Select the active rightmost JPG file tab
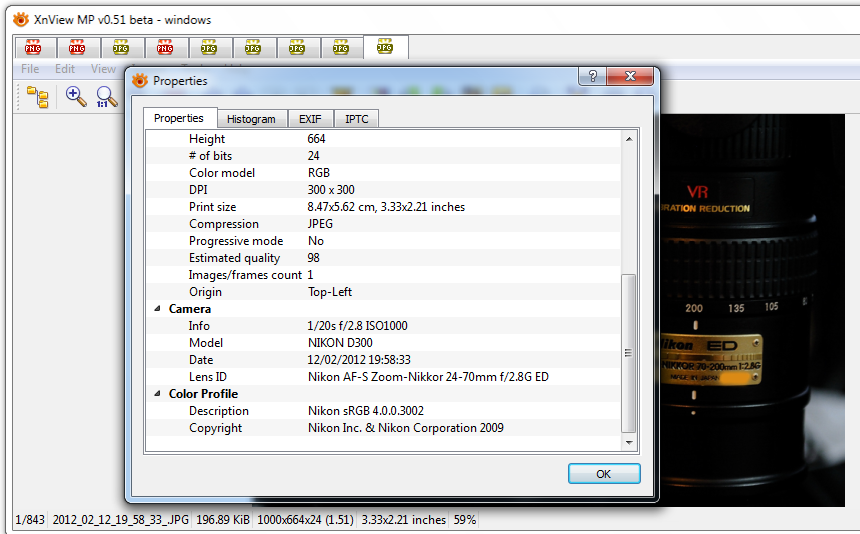Screen dimensions: 860x534 tap(385, 47)
